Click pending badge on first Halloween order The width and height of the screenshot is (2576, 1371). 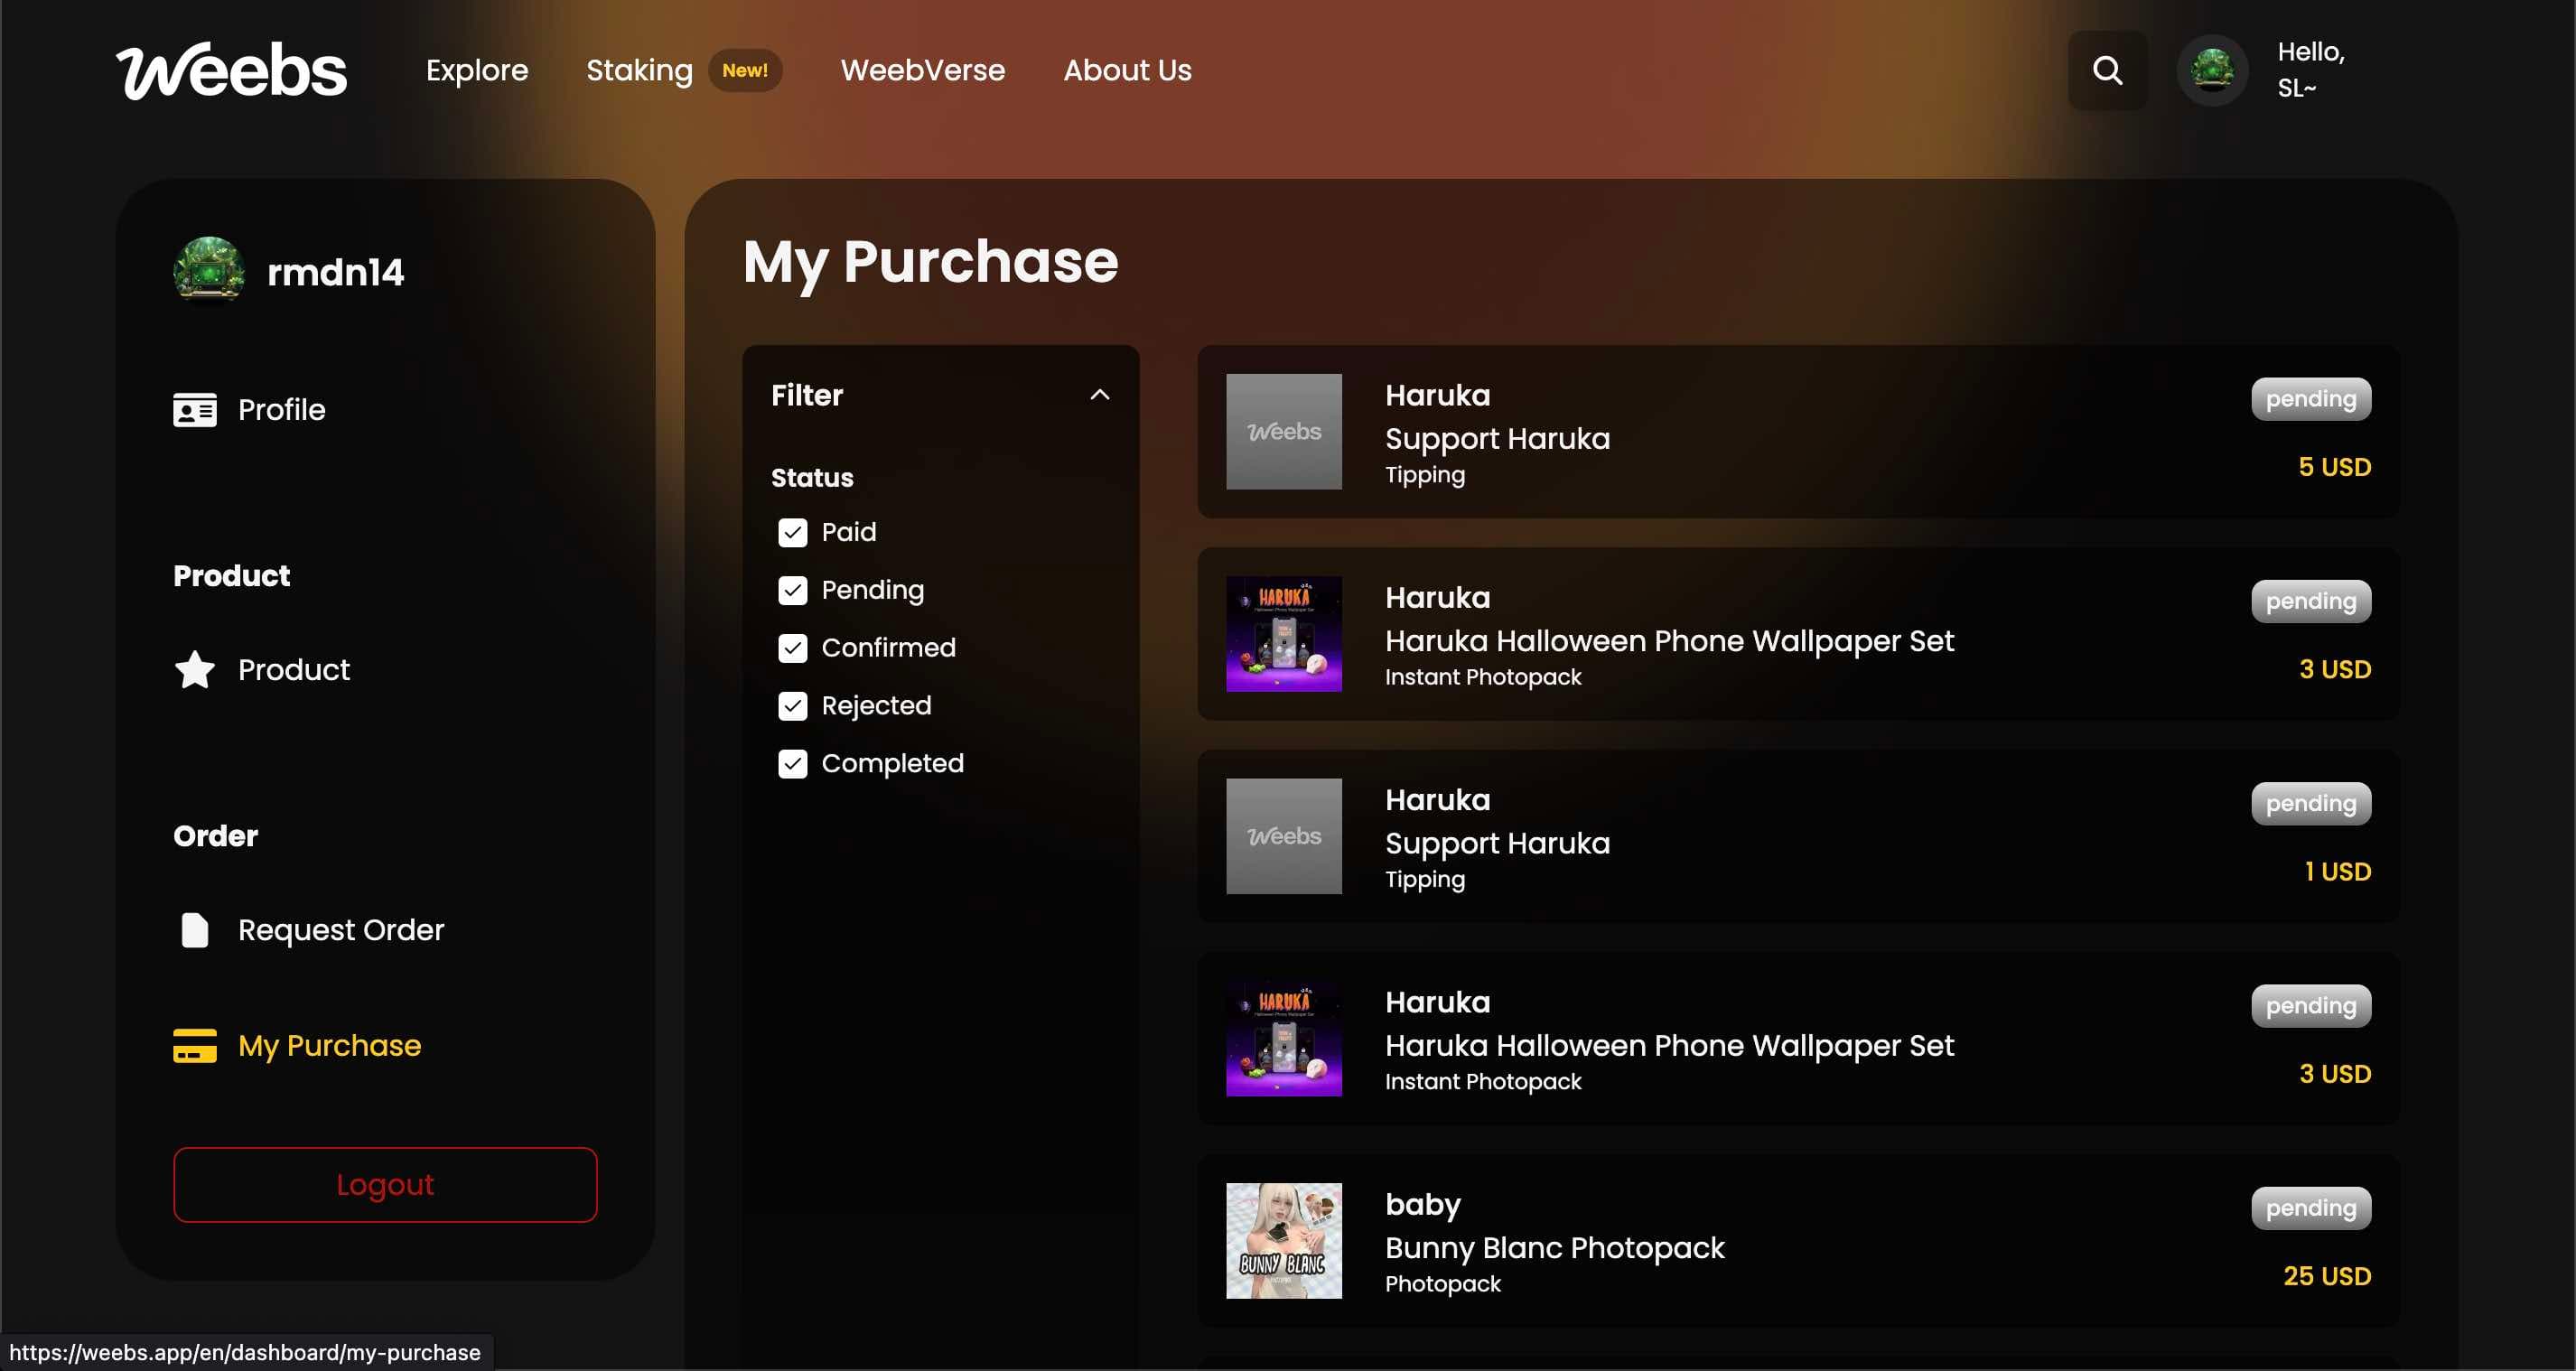click(2311, 601)
